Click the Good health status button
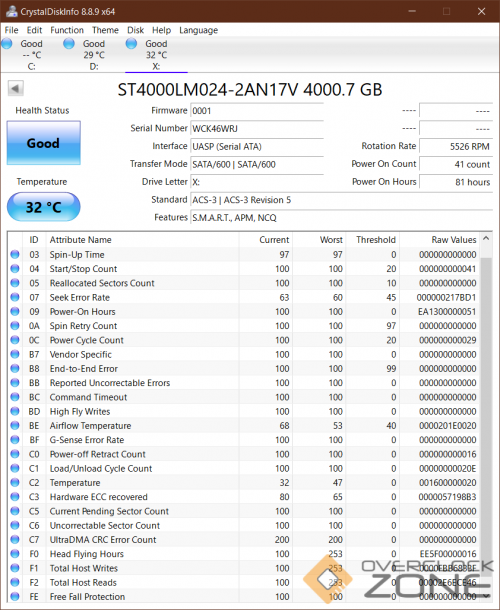This screenshot has height=610, width=500. 44,143
